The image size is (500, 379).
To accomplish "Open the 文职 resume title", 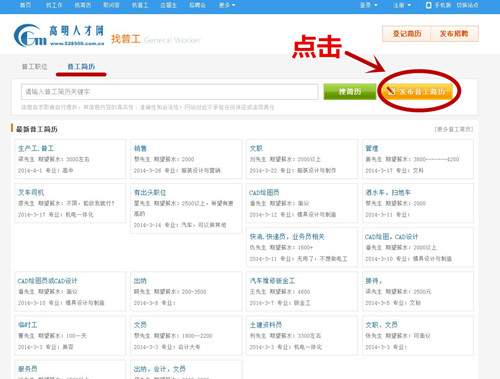I will (x=256, y=148).
